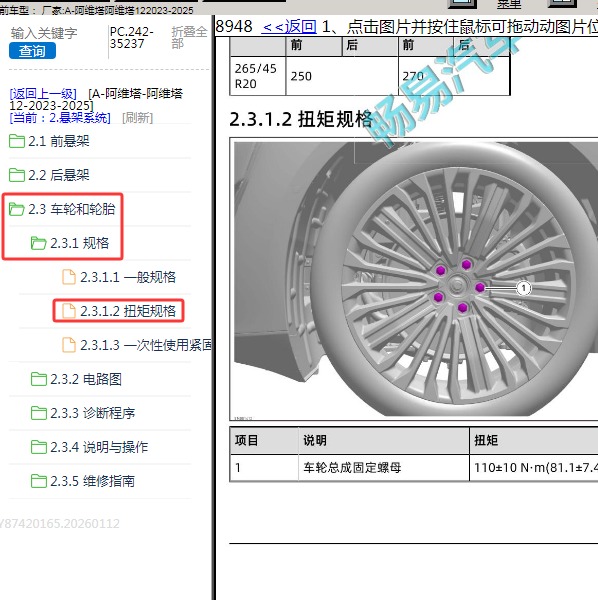
Task: Click the 2.3.1.2 扭矩规格 heading
Action: coord(301,119)
